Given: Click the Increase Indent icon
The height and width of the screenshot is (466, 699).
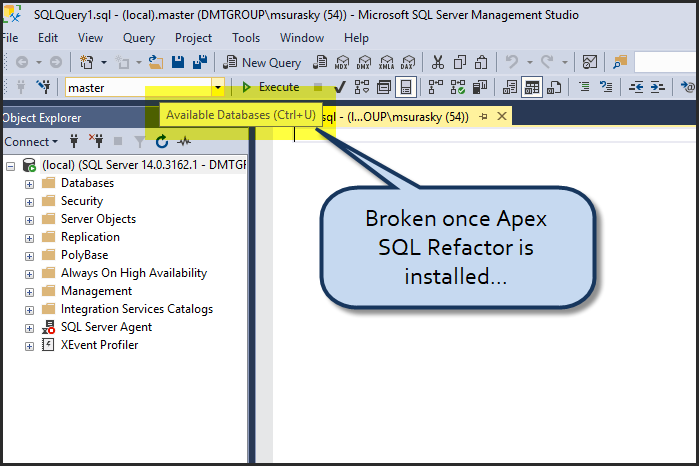Looking at the screenshot, I should tap(658, 87).
